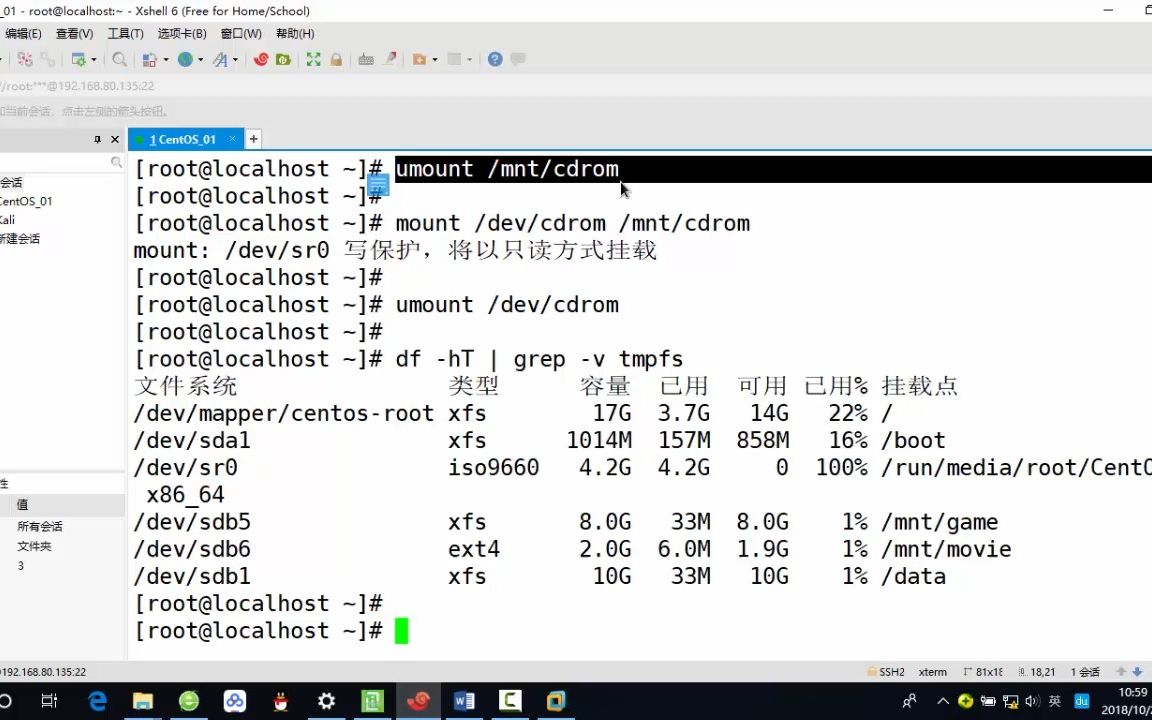Open File Explorer from taskbar
This screenshot has width=1152, height=720.
point(143,701)
